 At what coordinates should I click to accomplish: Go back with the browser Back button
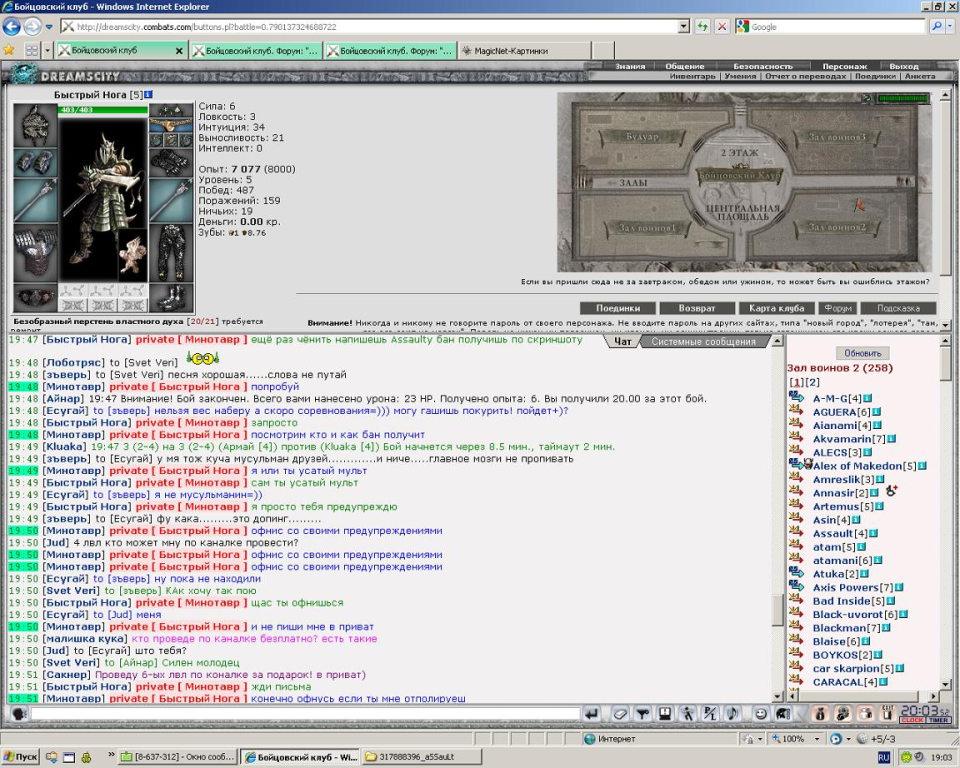(x=12, y=26)
